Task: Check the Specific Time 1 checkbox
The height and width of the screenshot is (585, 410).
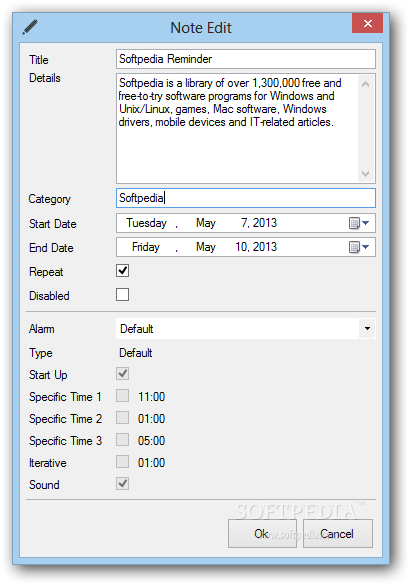Action: [122, 395]
